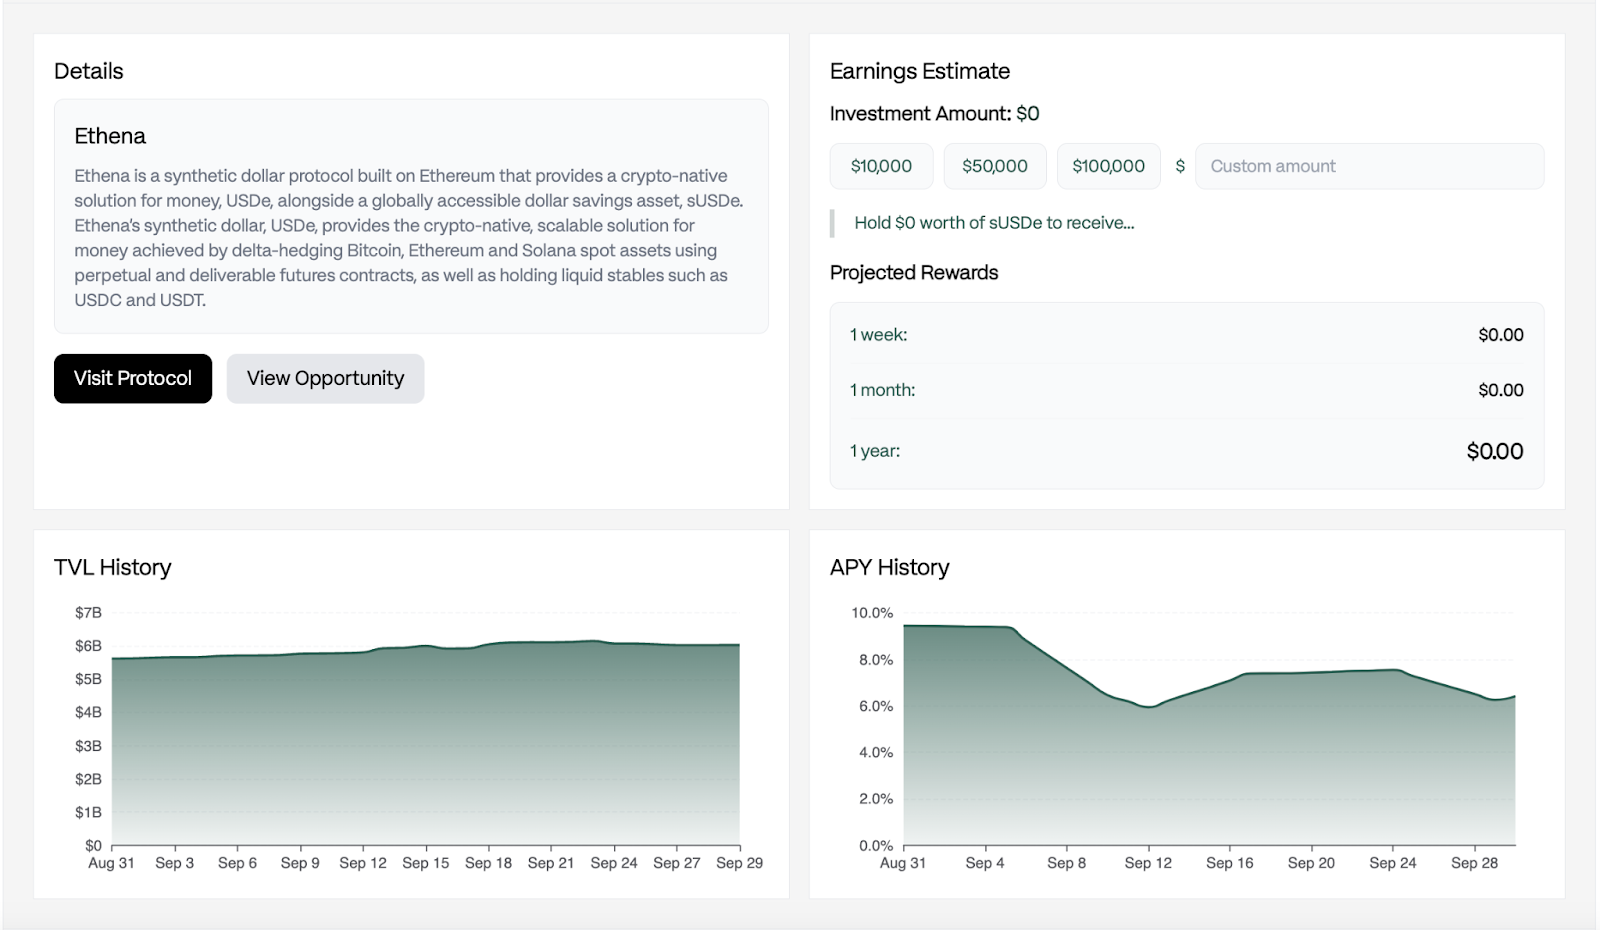Click the sUSDe hold requirement note
Image resolution: width=1600 pixels, height=930 pixels.
[x=994, y=223]
